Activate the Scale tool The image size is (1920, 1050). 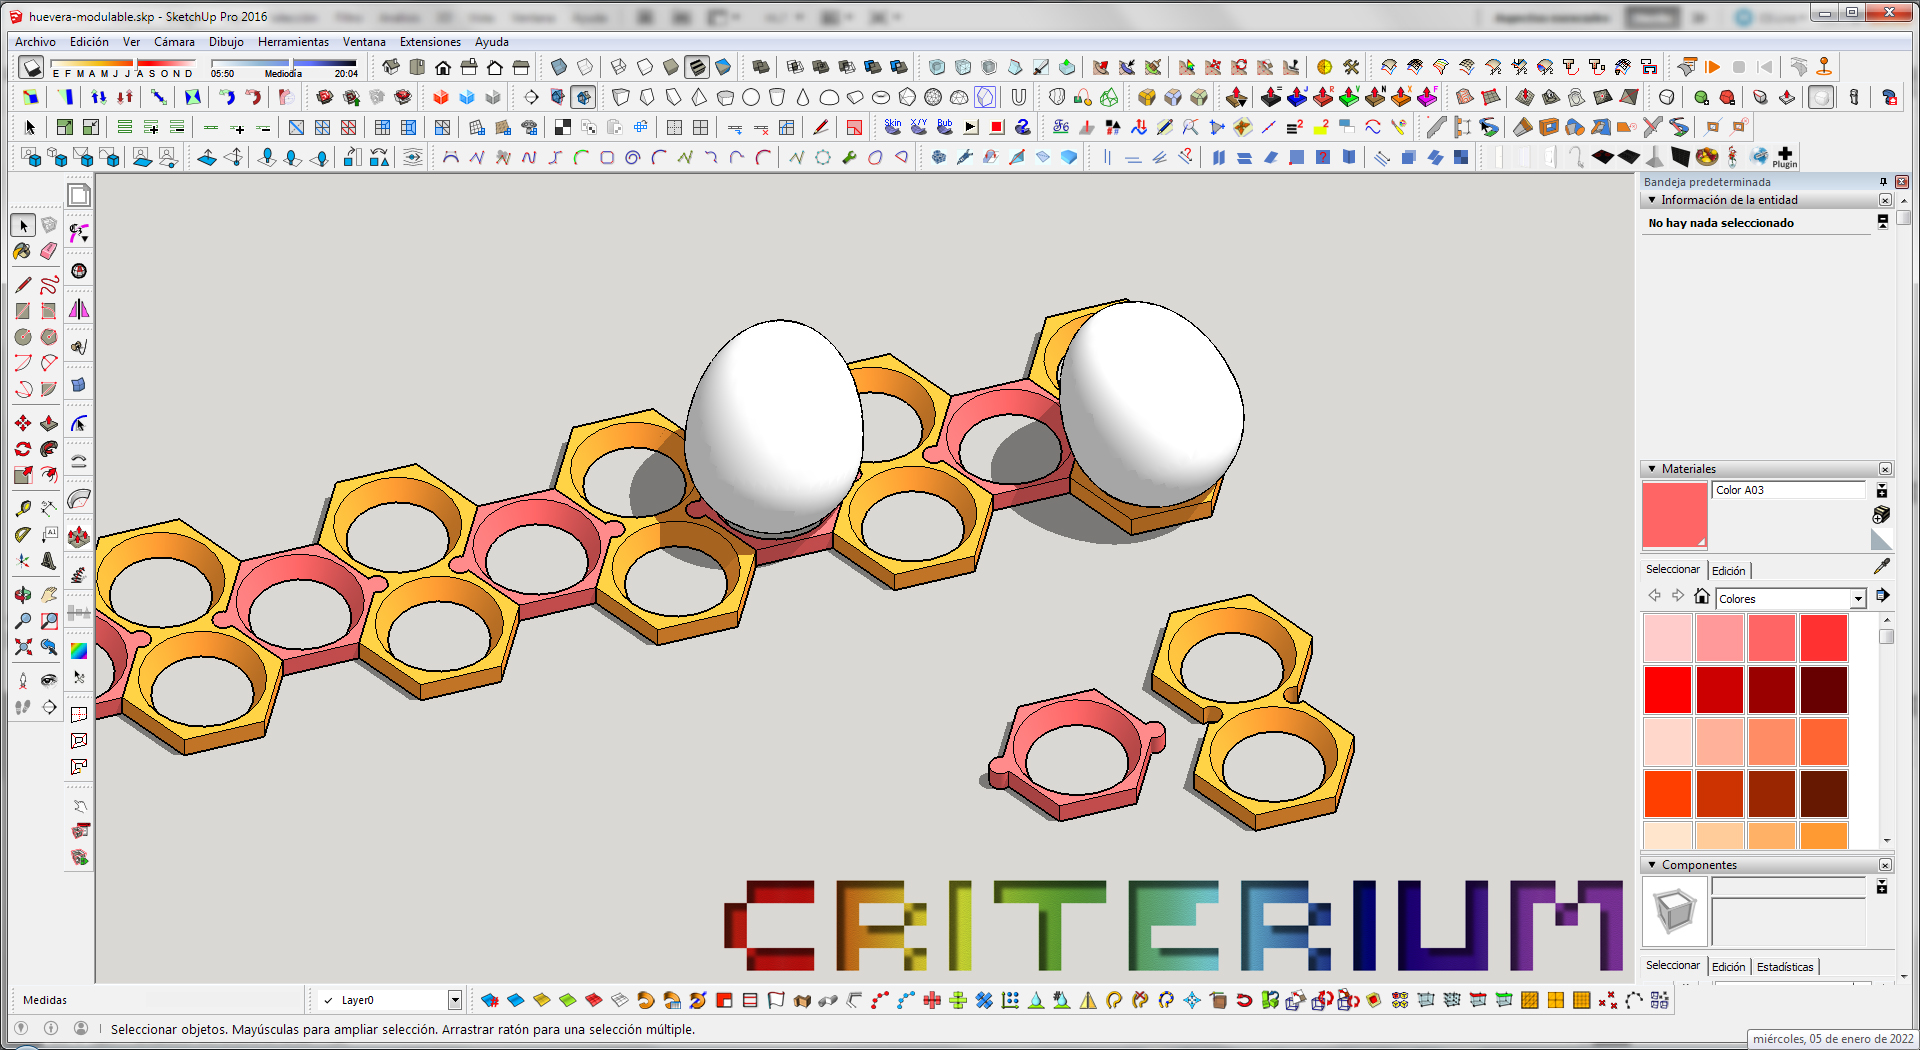pos(23,476)
